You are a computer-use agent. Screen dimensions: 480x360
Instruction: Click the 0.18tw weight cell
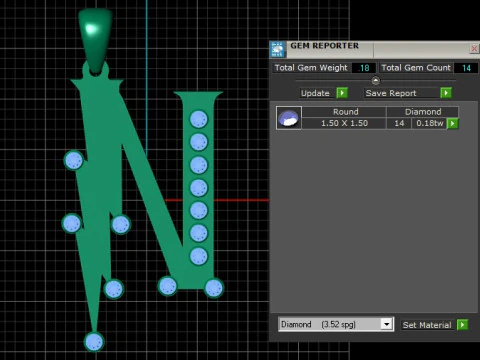coord(429,123)
